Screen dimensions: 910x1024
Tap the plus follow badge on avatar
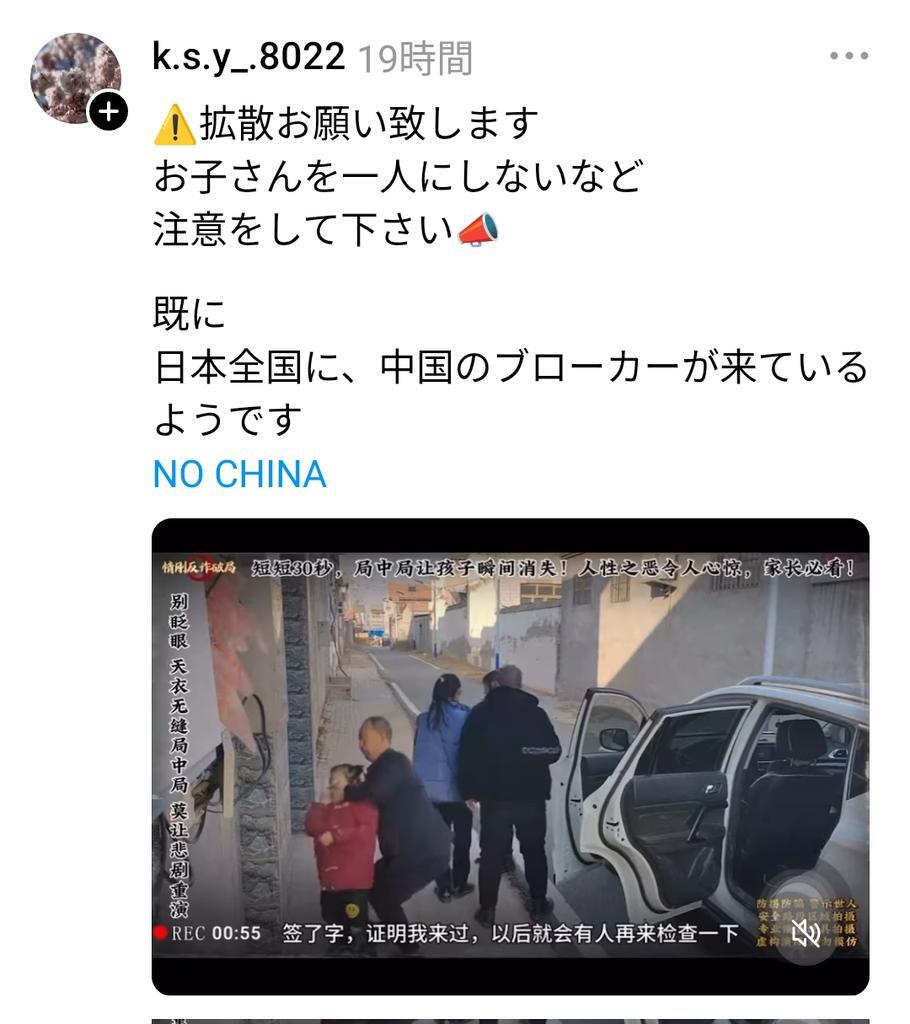[108, 111]
